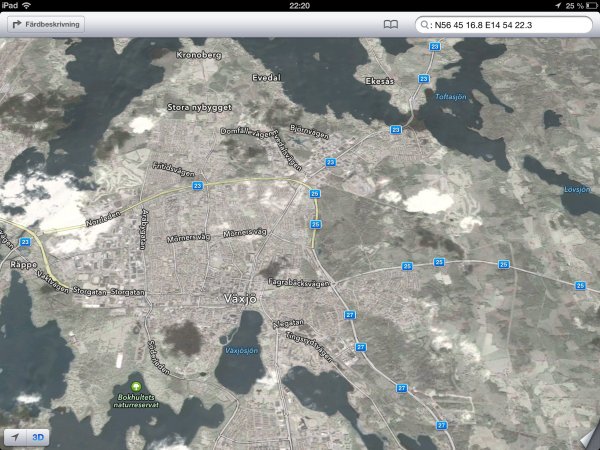Select the Toftasjön lake label
The width and height of the screenshot is (600, 450).
click(x=452, y=97)
